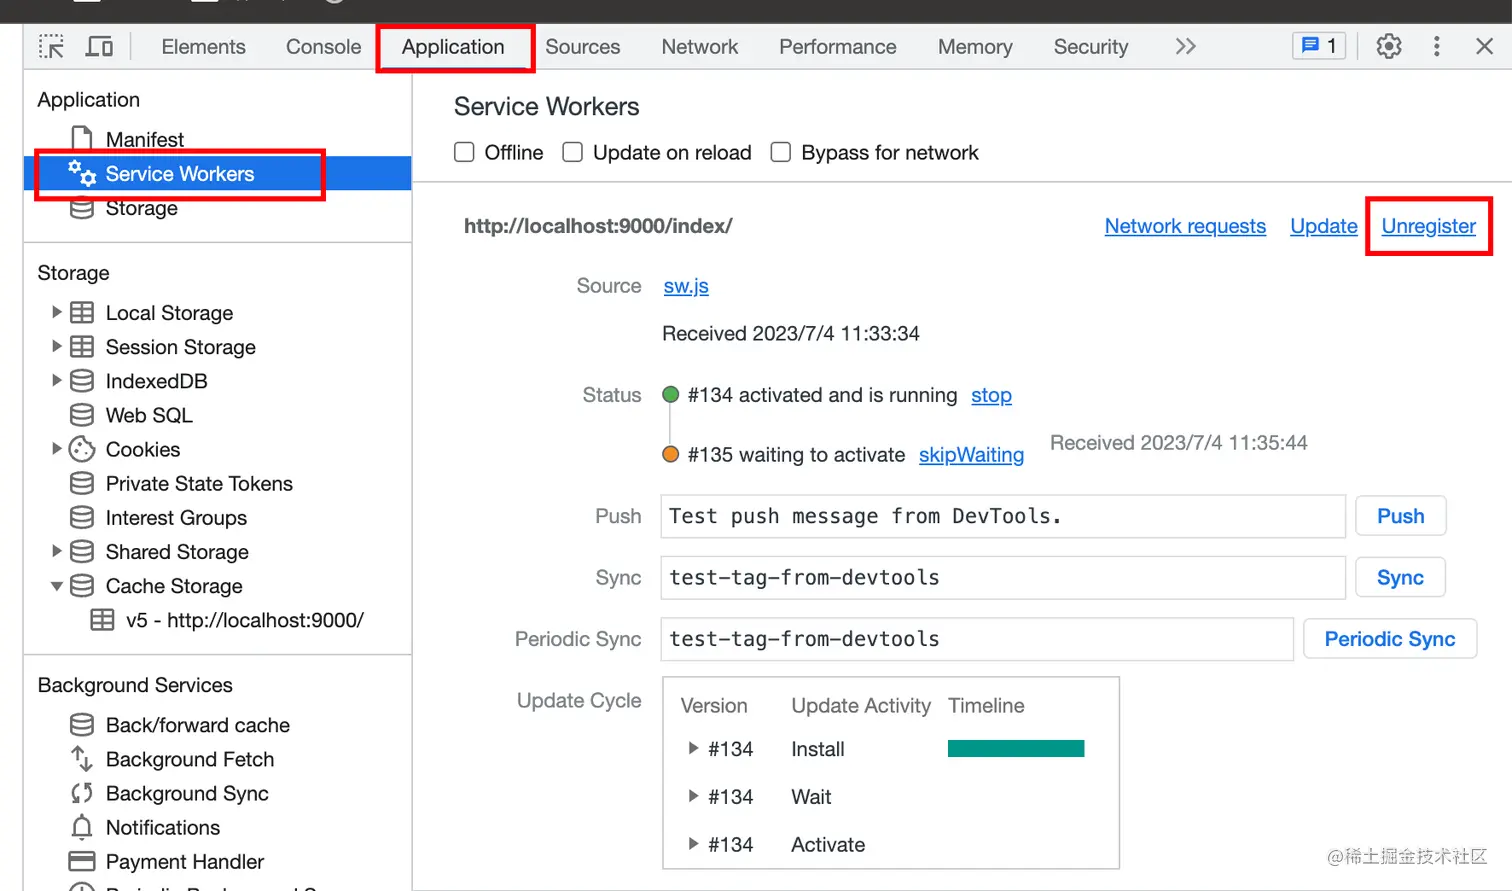Click the skipWaiting link for #135
Image resolution: width=1512 pixels, height=891 pixels.
[x=971, y=455]
